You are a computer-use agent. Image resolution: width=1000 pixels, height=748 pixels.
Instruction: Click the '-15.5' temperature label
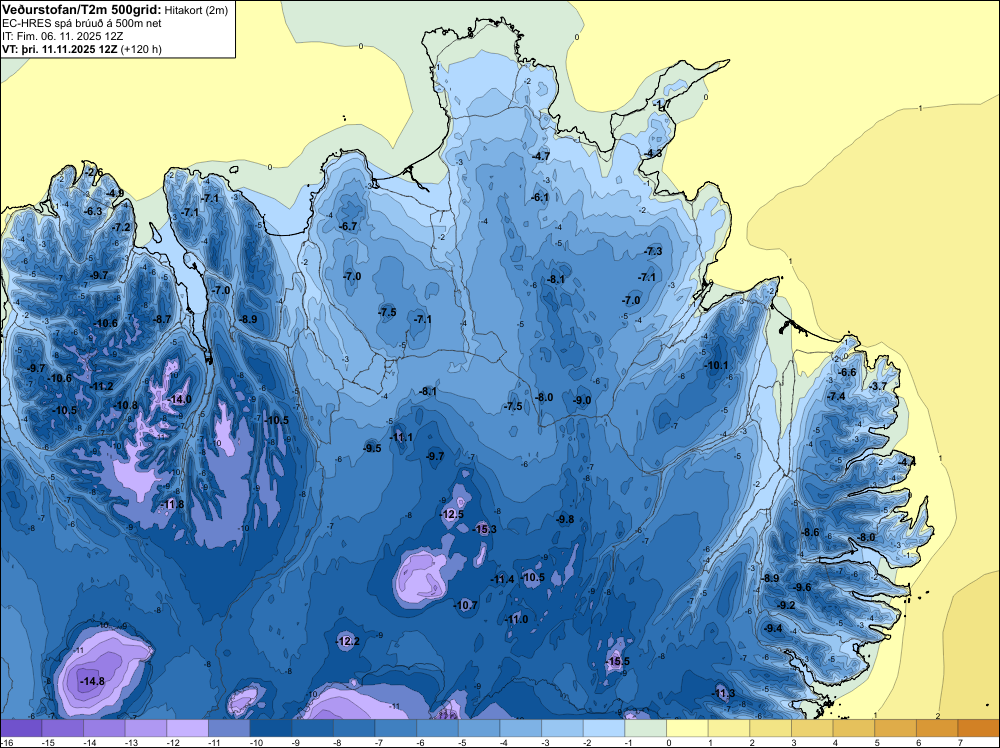617,661
